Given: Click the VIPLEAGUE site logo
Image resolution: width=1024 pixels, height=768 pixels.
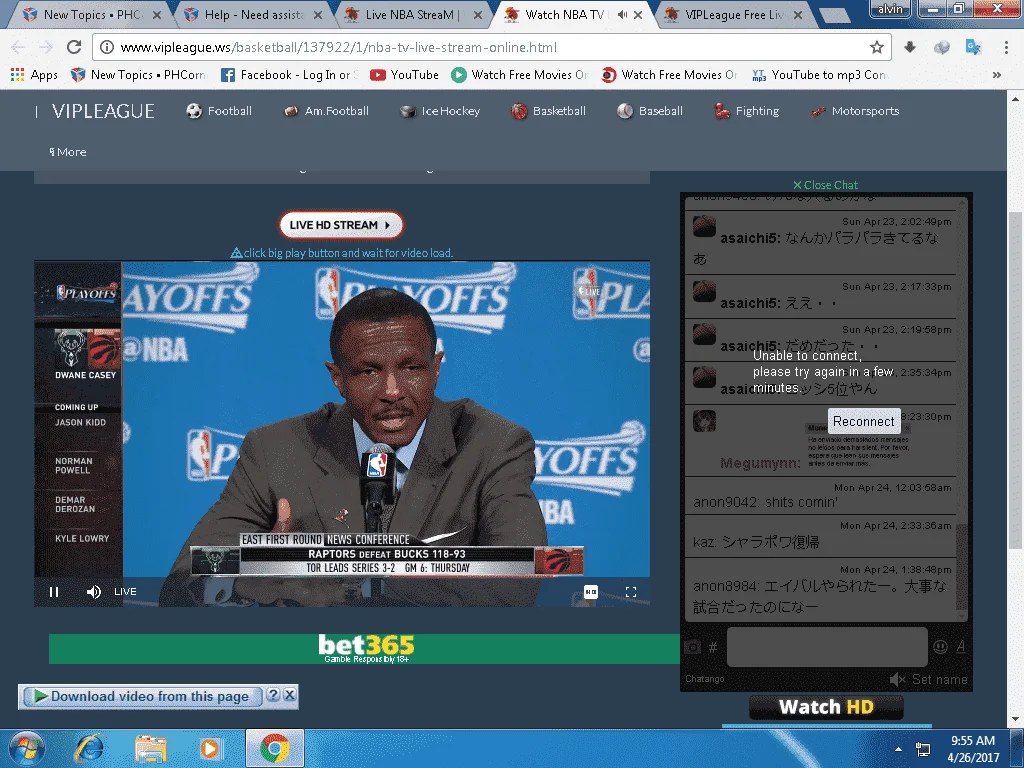Looking at the screenshot, I should (x=103, y=111).
